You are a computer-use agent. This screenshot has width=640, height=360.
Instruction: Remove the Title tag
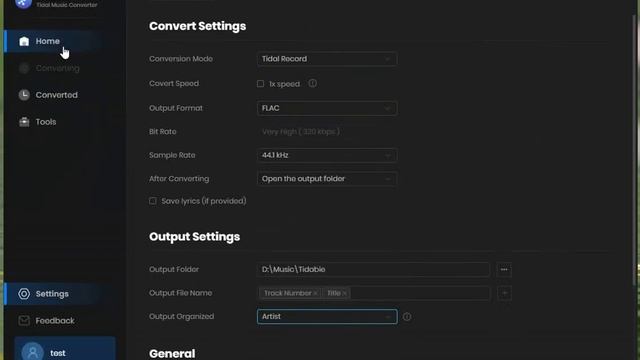click(x=344, y=293)
